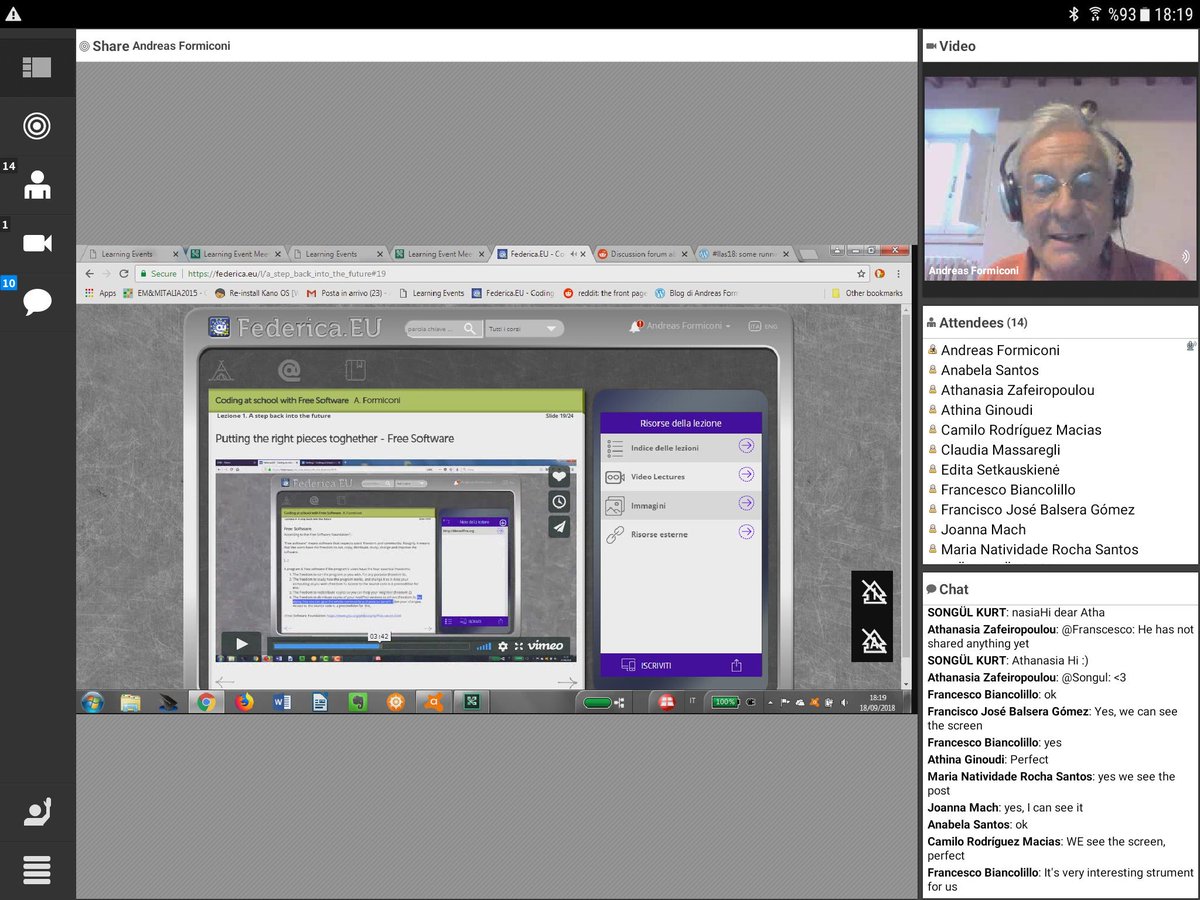Click the share icon beside ISCRIVITI
1200x900 pixels.
[737, 665]
